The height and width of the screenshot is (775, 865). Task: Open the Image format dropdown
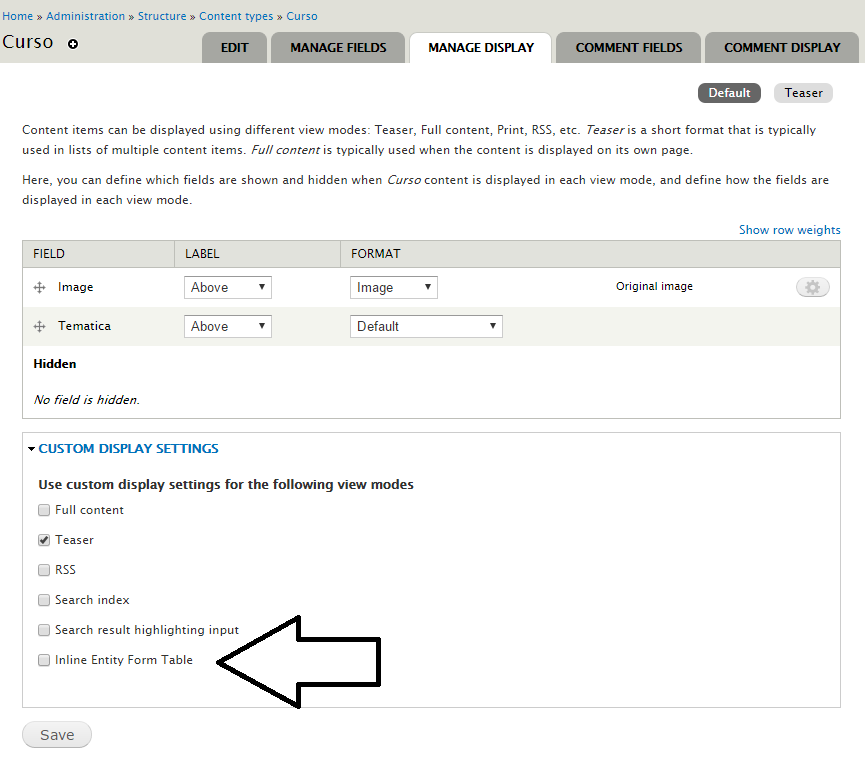click(394, 287)
